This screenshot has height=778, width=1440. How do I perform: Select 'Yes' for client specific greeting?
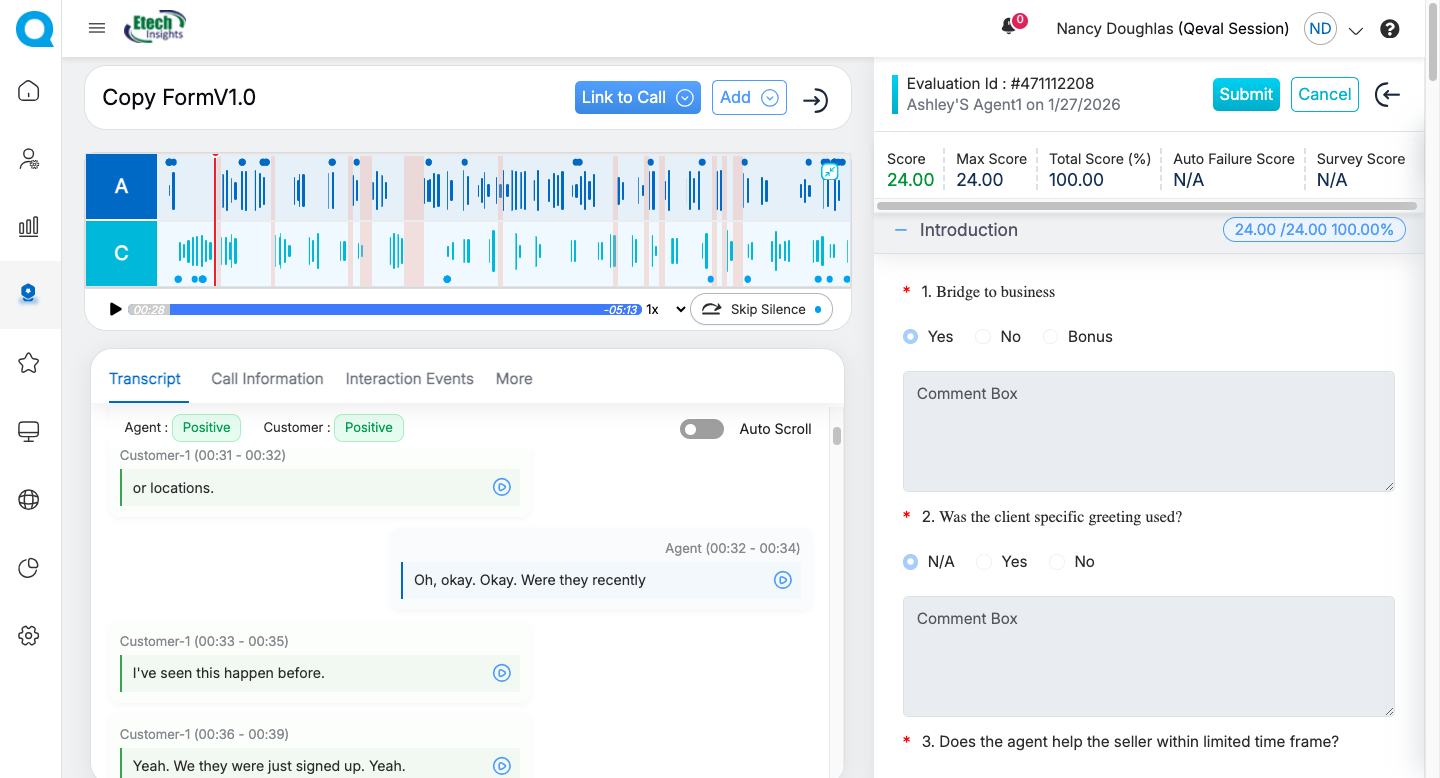coord(984,562)
